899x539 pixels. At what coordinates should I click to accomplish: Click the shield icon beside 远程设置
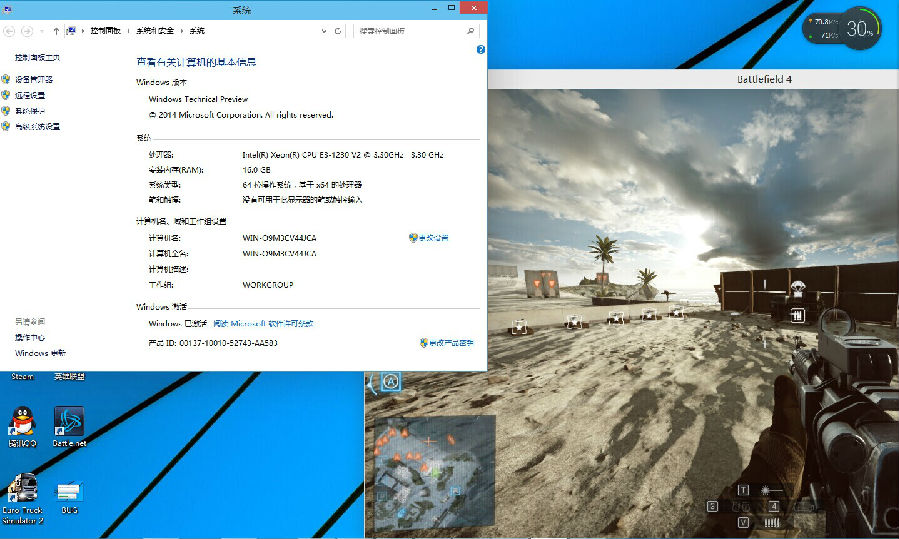tap(6, 95)
